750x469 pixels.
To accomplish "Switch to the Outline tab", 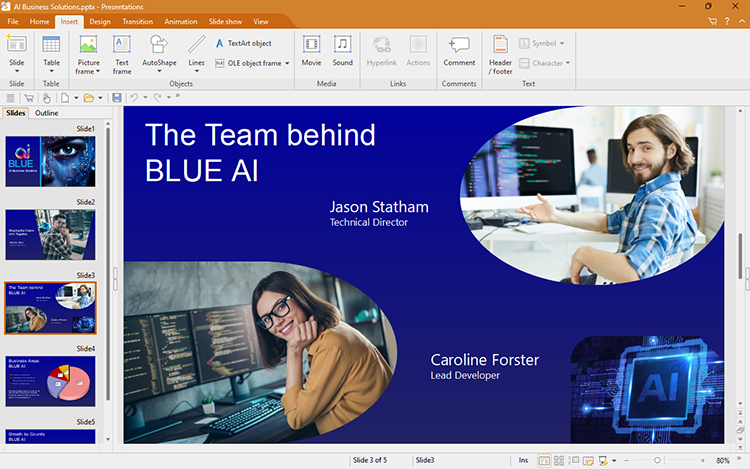I will coord(46,113).
